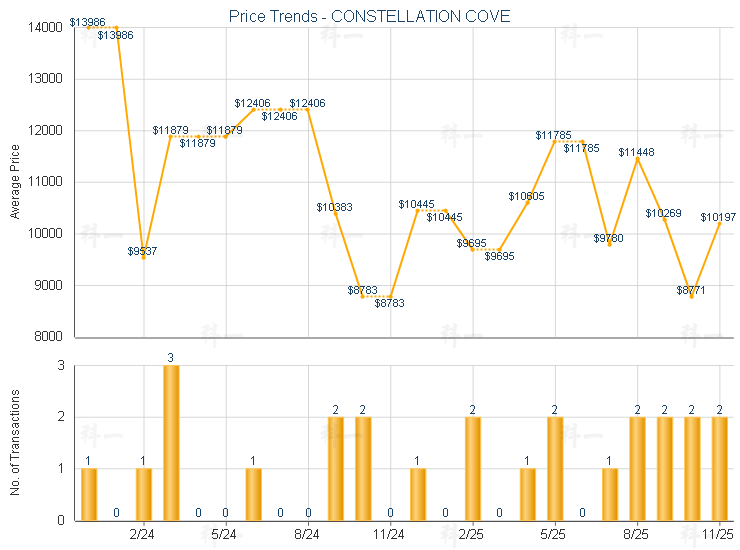740x550 pixels.
Task: Select the 8/24 date label
Action: pyautogui.click(x=307, y=534)
